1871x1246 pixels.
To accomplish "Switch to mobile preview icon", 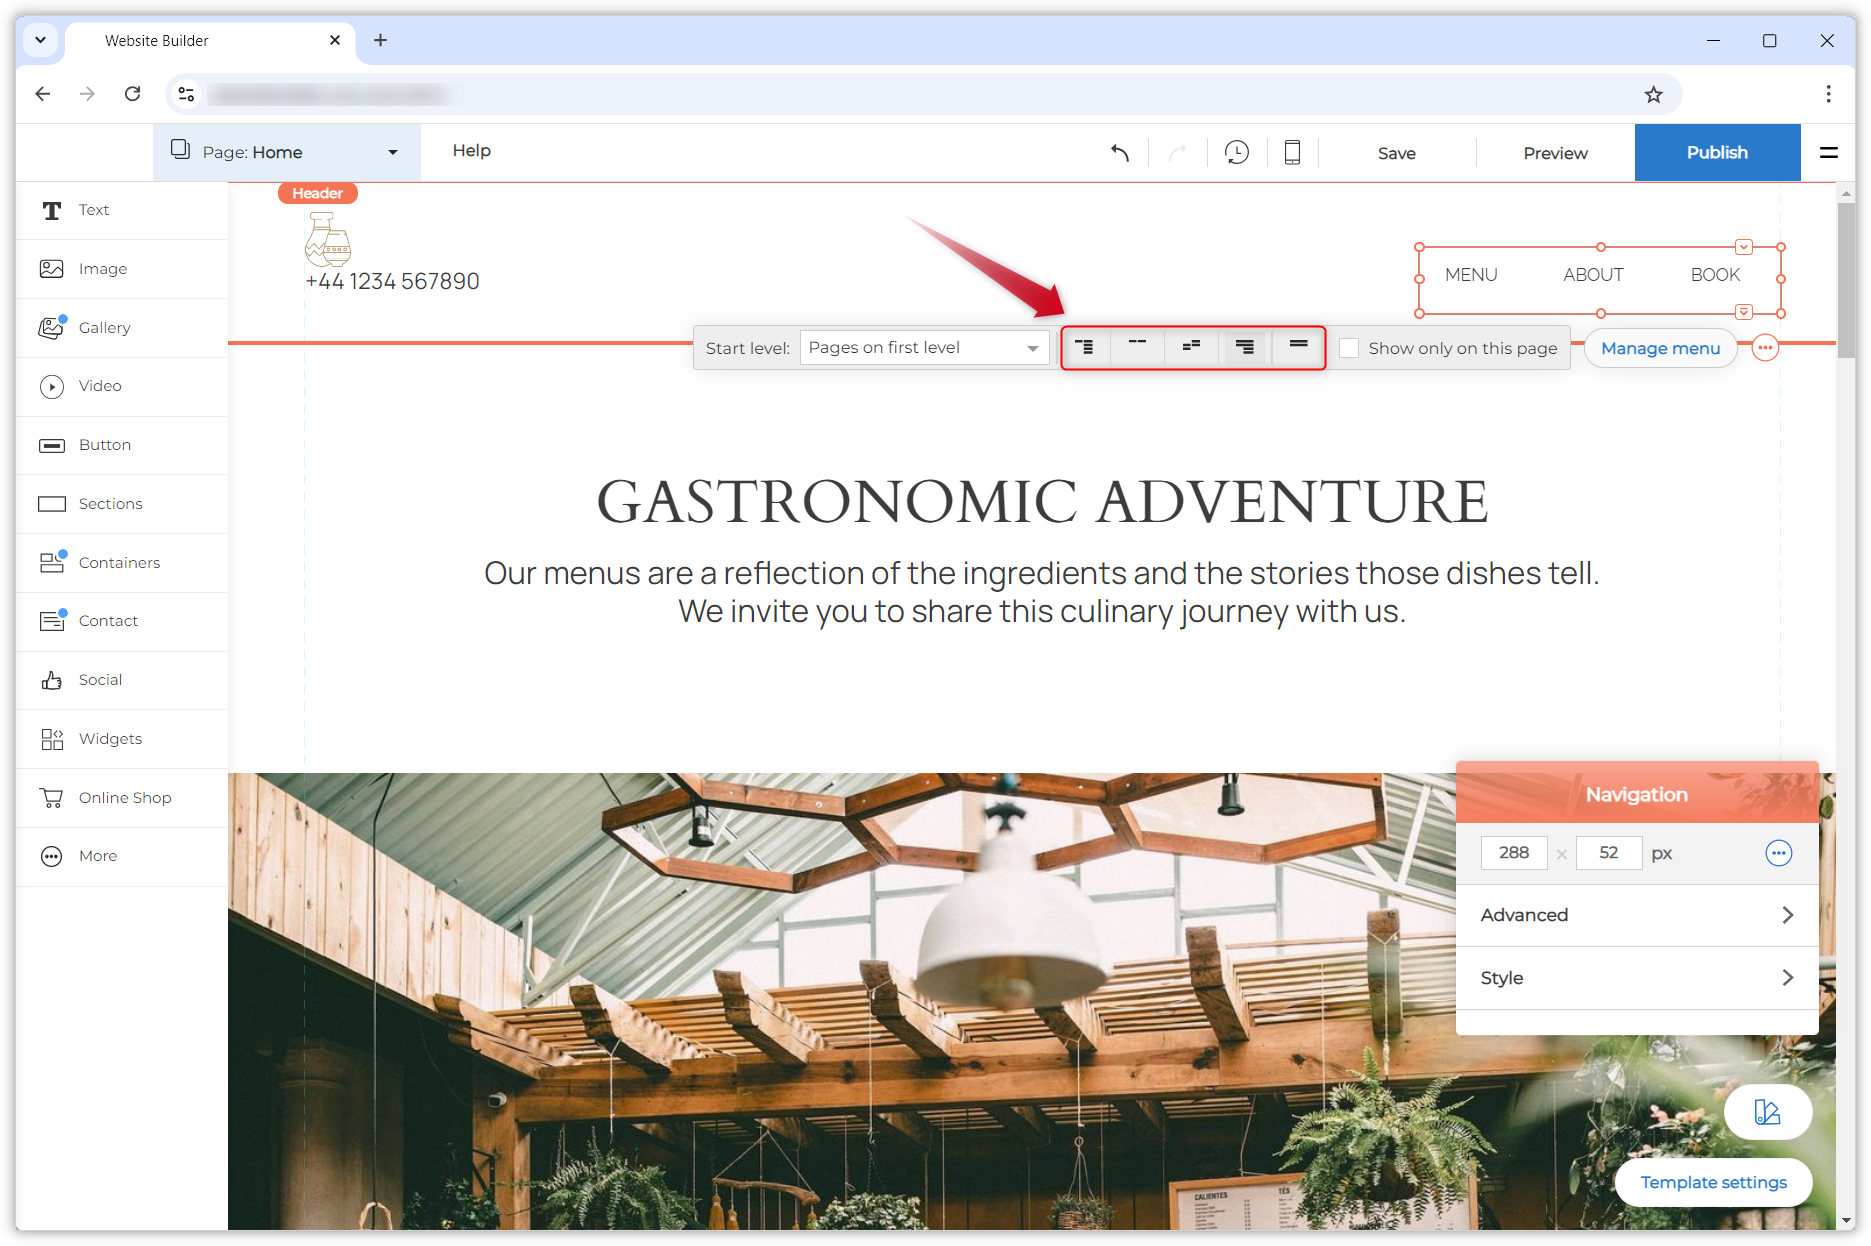I will tap(1292, 152).
